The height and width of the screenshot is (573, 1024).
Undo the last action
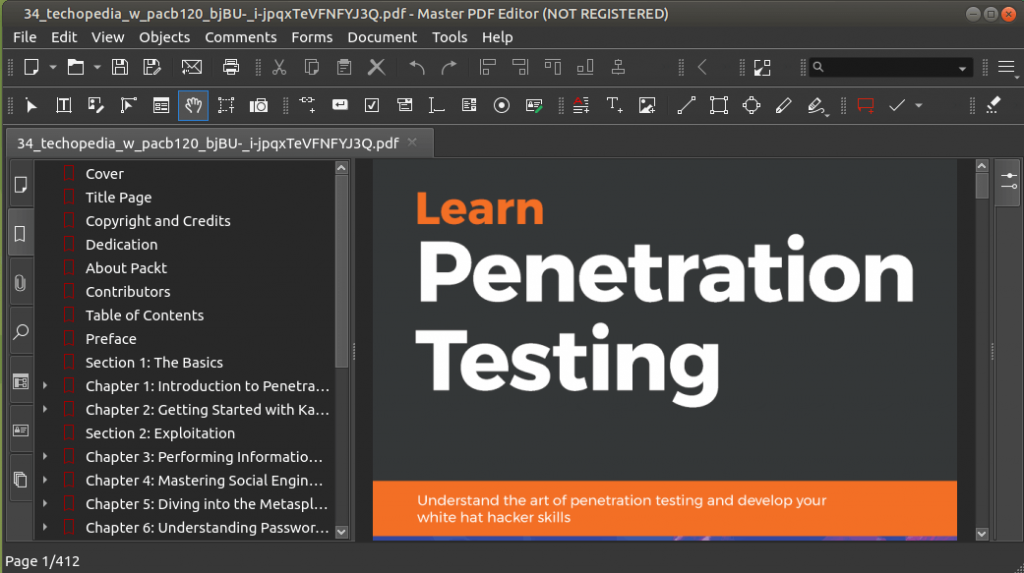pyautogui.click(x=417, y=67)
